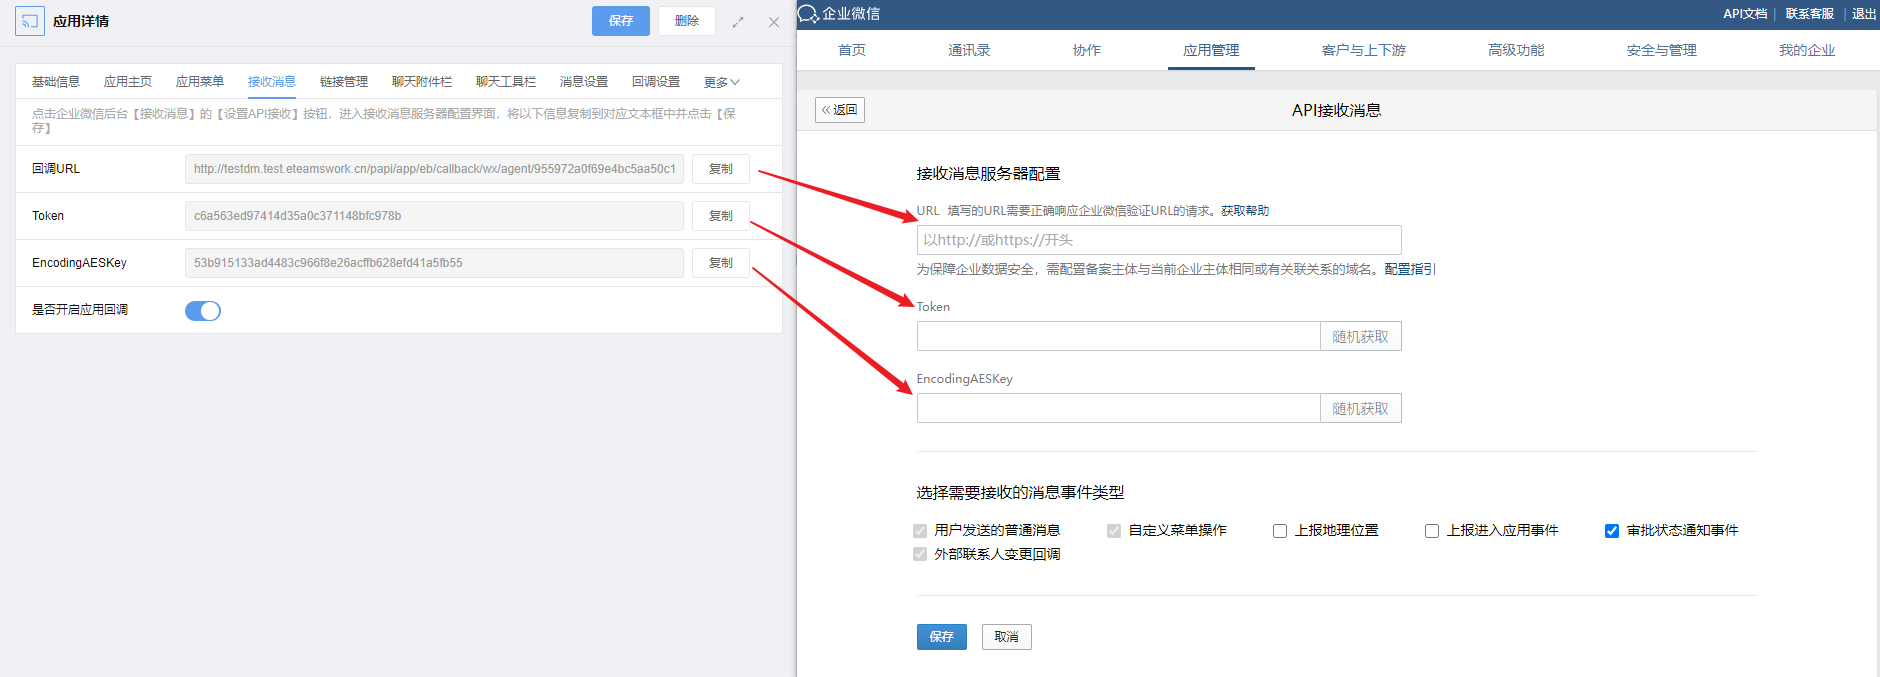This screenshot has height=677, width=1880.
Task: Open 我的企业 navigation item
Action: click(x=1807, y=50)
